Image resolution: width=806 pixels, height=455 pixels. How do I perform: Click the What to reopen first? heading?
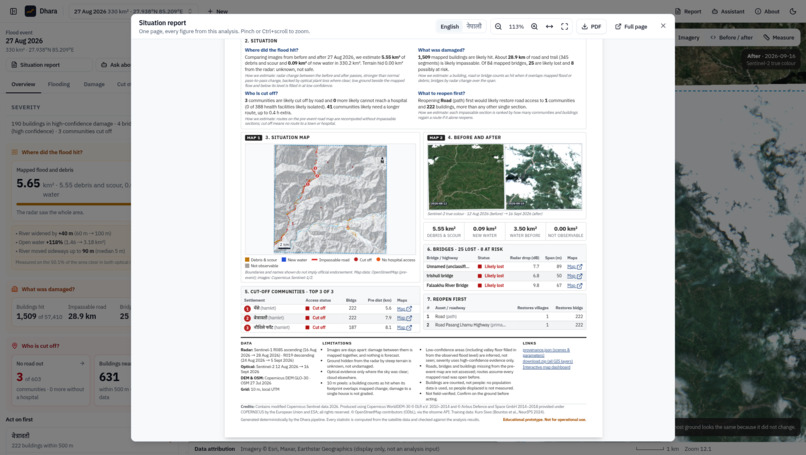[x=442, y=94]
